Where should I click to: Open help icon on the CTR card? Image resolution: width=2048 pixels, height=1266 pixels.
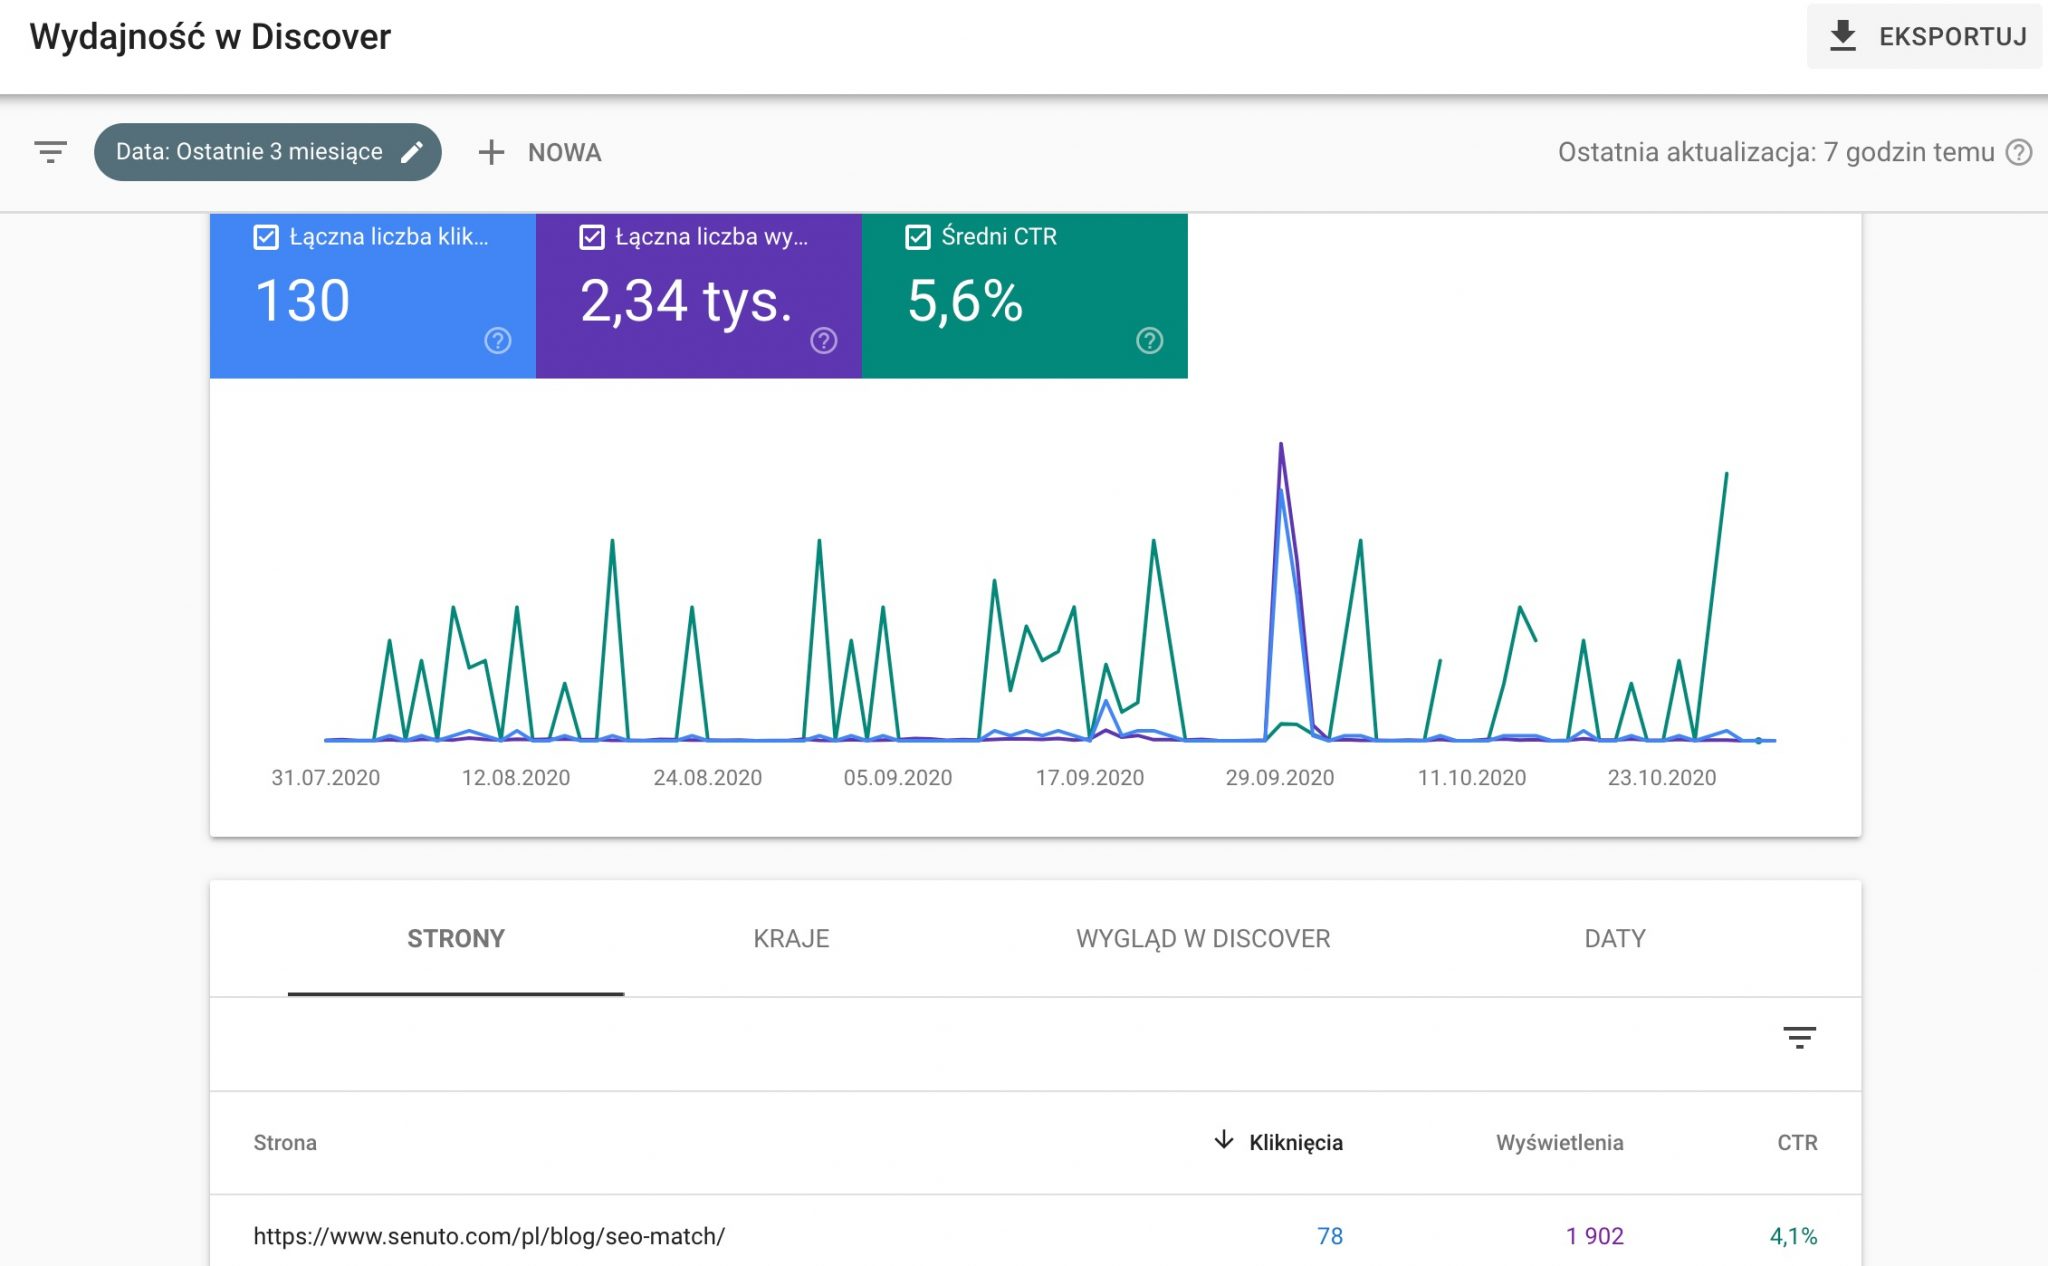click(x=1150, y=341)
